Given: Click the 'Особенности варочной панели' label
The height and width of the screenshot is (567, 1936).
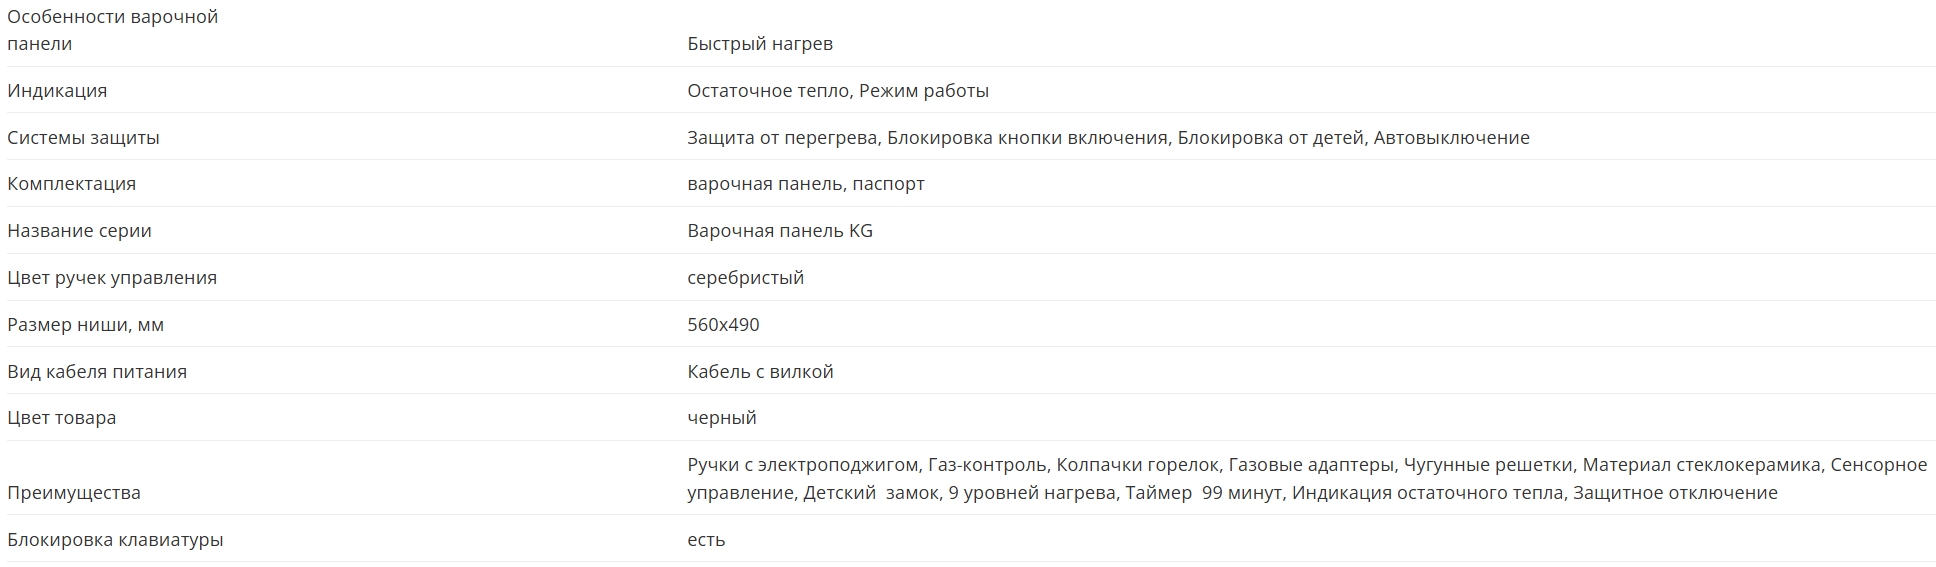Looking at the screenshot, I should [x=113, y=30].
